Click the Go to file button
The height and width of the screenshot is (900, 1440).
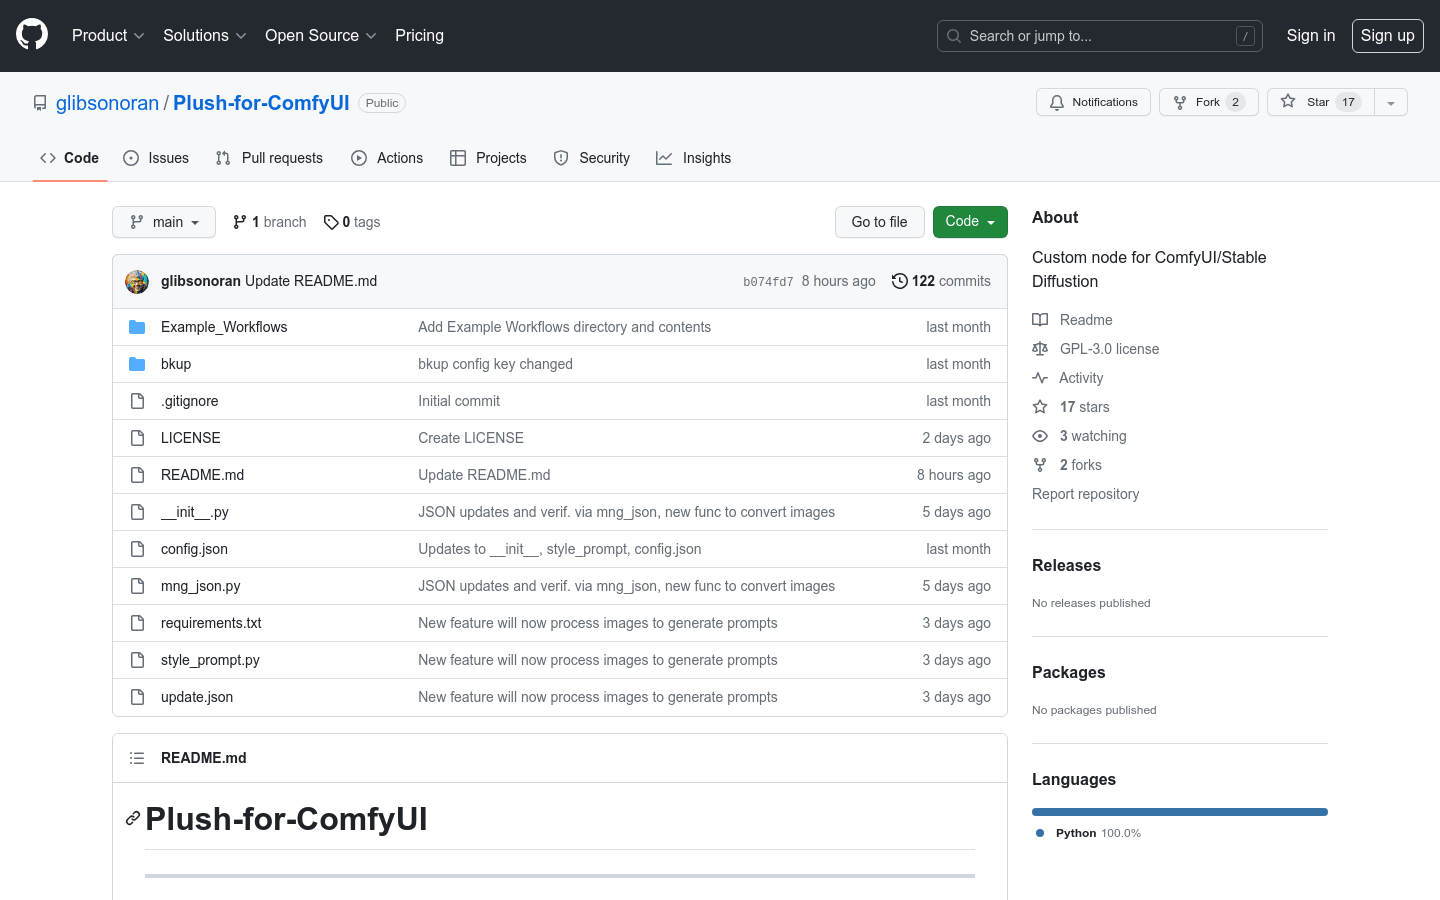[x=880, y=222]
